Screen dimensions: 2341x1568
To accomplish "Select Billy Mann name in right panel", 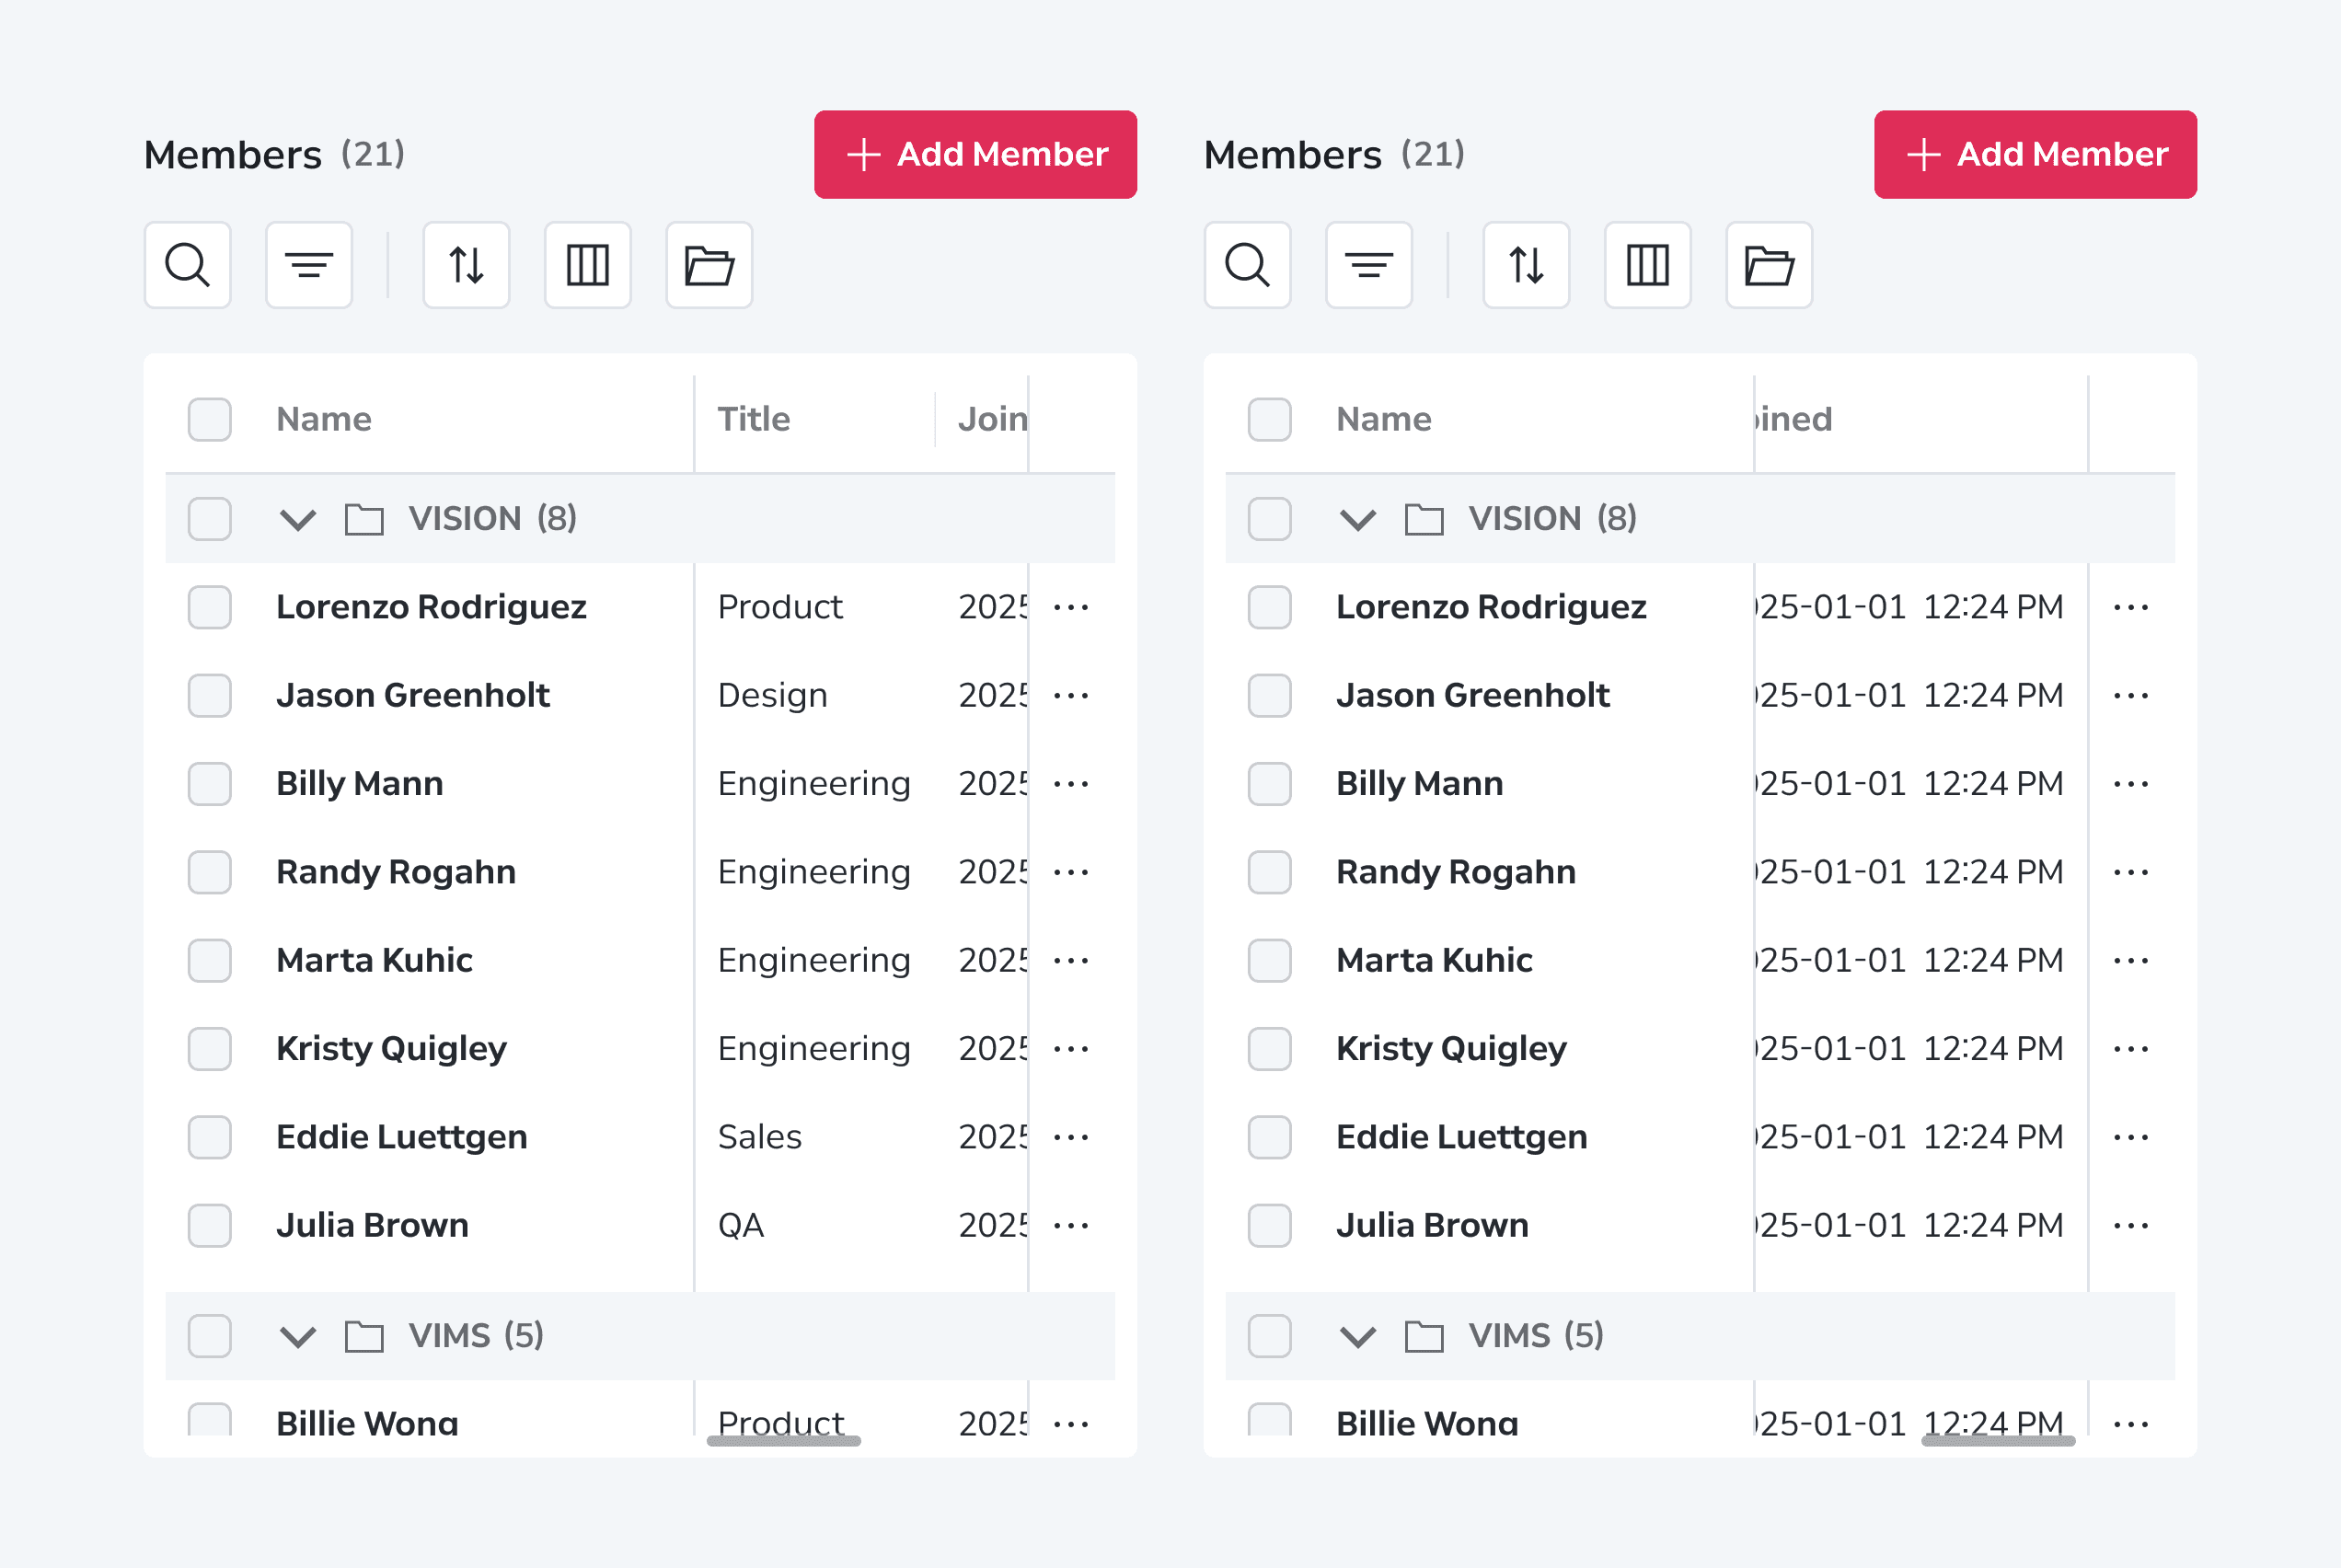I will (1420, 783).
